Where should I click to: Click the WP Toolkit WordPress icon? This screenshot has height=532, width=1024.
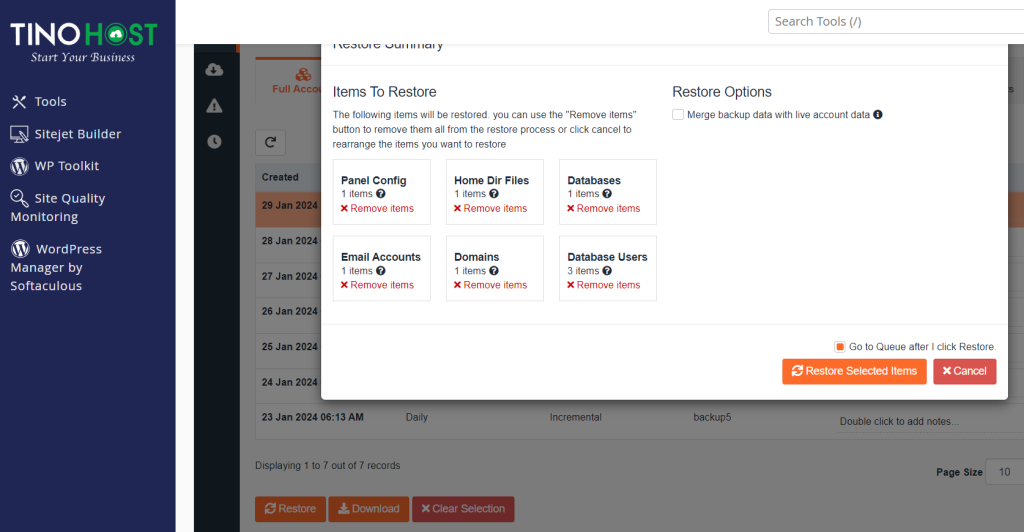[x=20, y=166]
